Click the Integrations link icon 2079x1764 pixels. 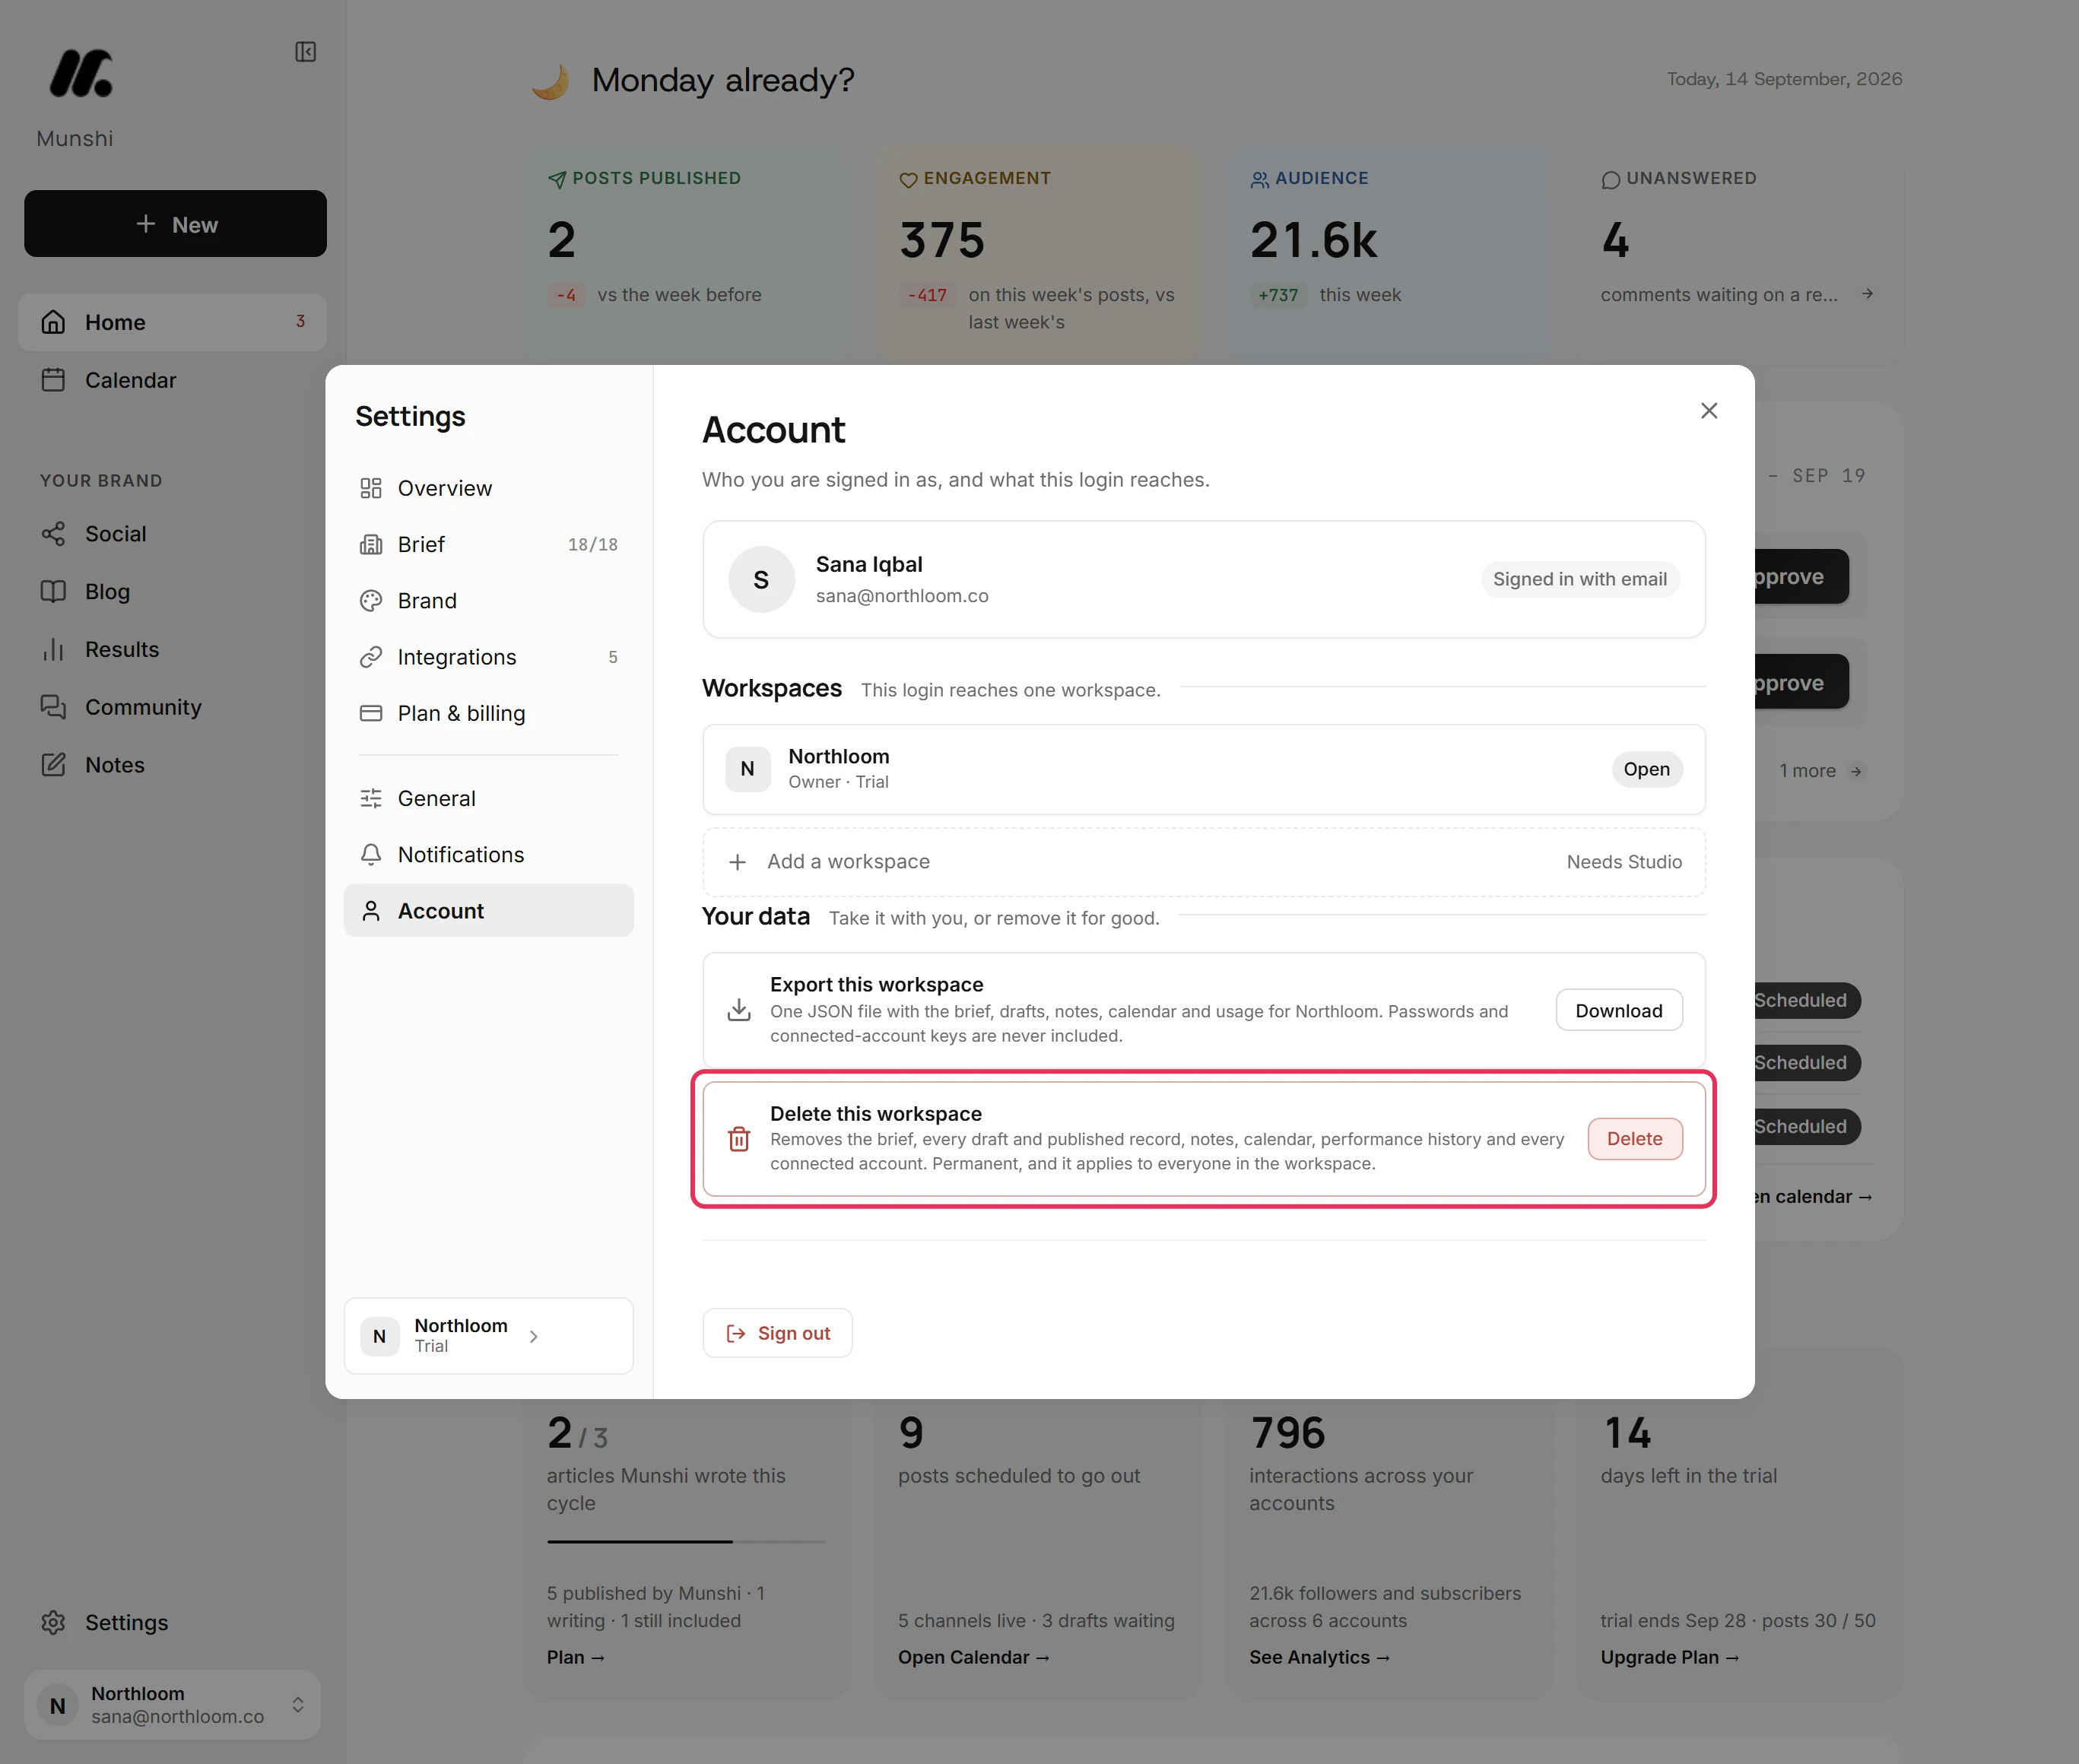[x=371, y=657]
